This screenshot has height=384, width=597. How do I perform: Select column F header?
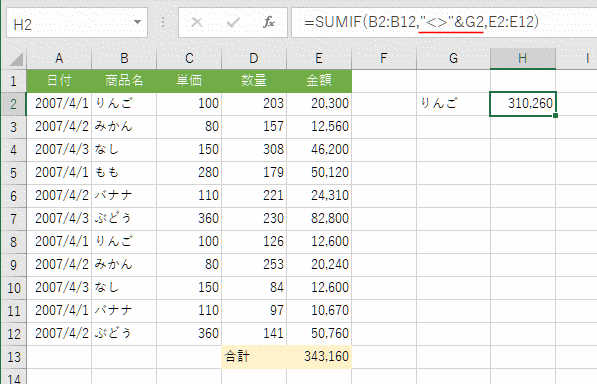[384, 59]
